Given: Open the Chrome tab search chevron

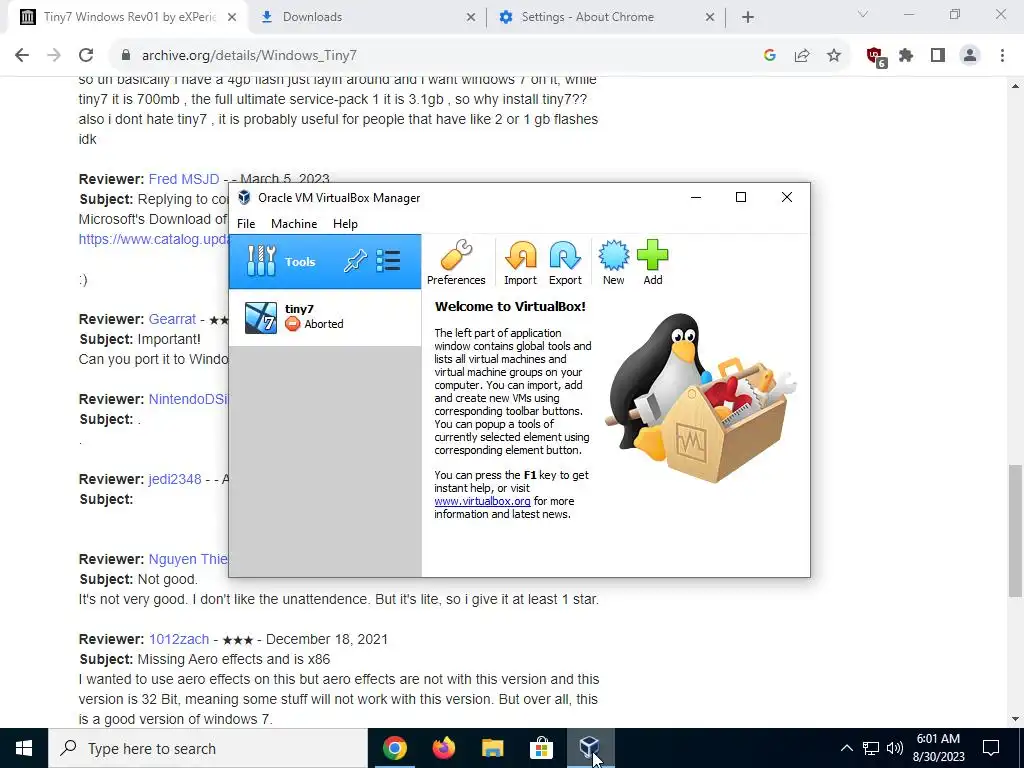Looking at the screenshot, I should [862, 14].
